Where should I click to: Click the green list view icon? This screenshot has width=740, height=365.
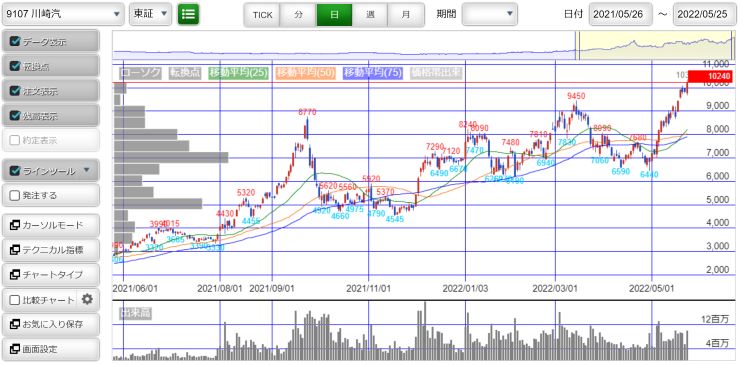point(188,15)
